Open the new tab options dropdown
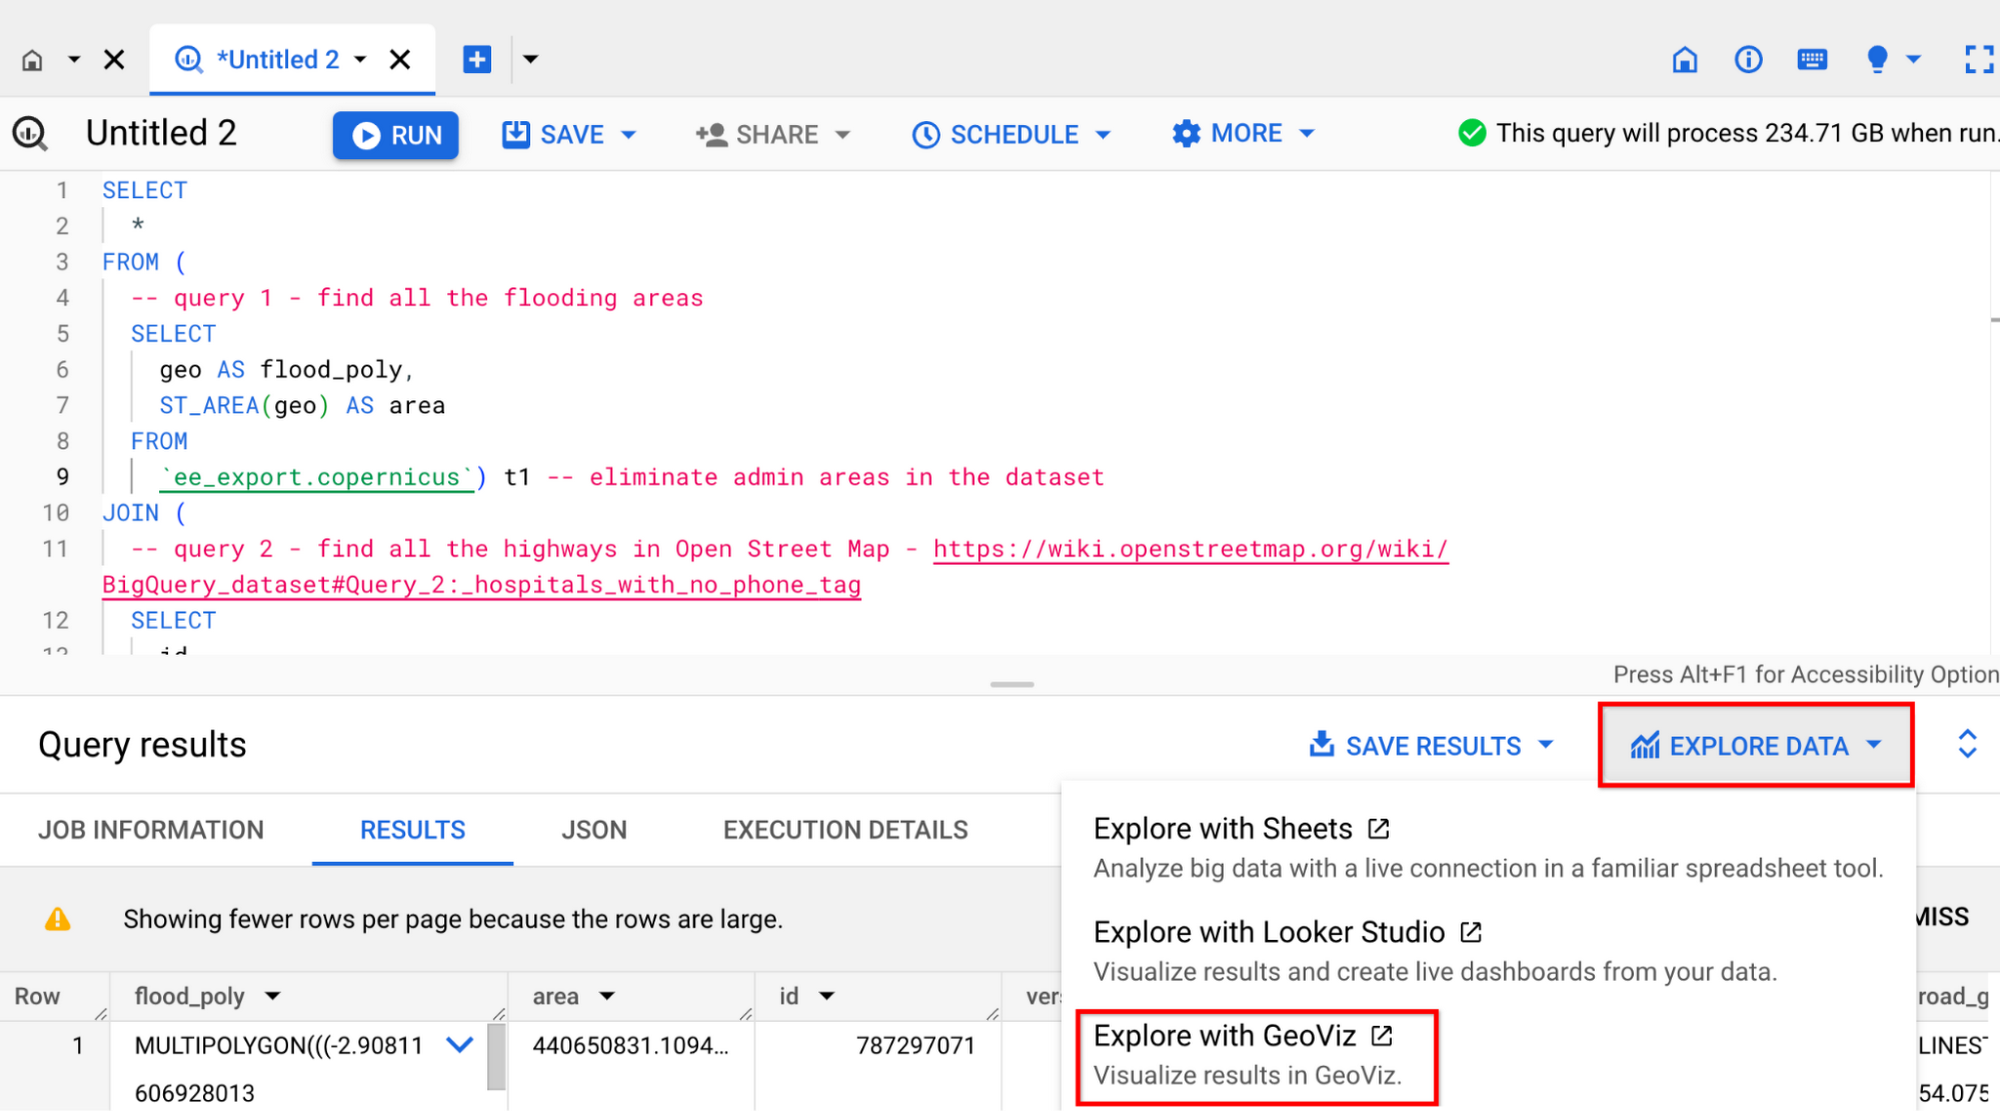Image resolution: width=2000 pixels, height=1111 pixels. click(531, 60)
